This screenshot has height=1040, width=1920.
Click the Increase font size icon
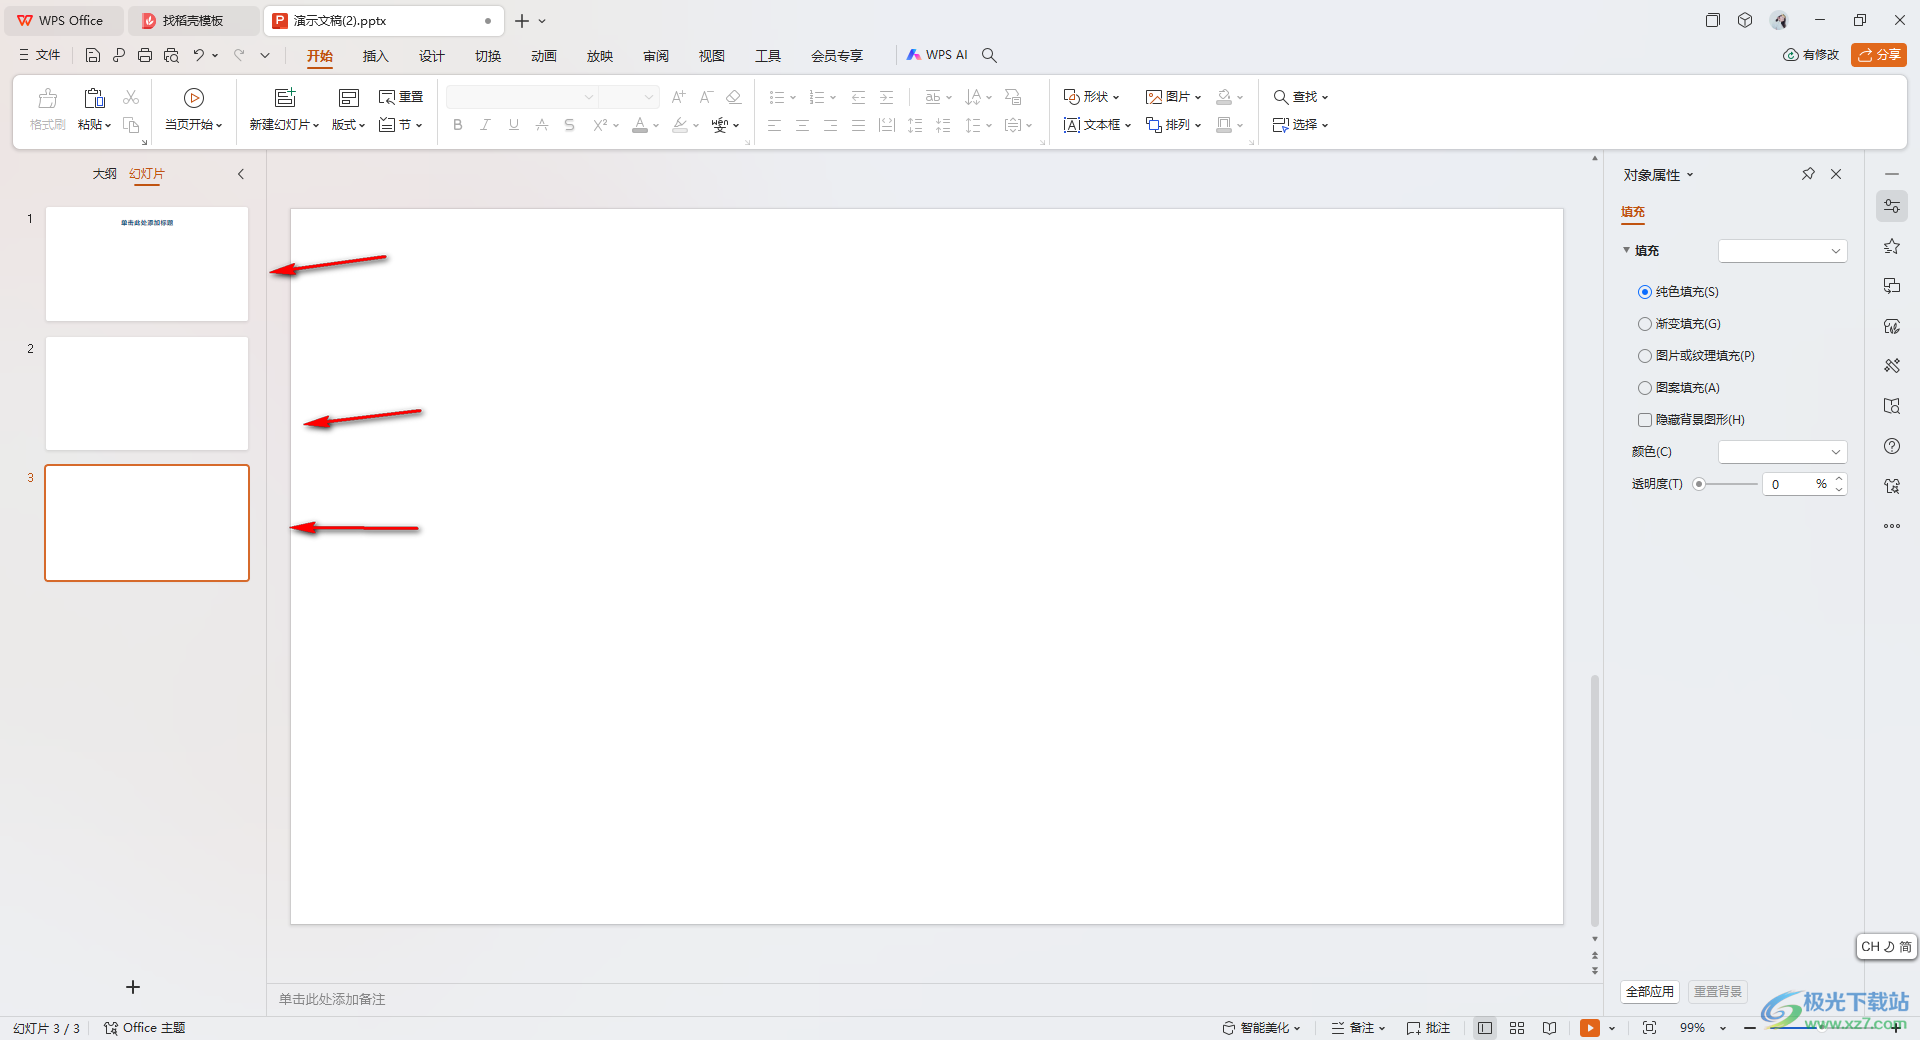[x=679, y=97]
